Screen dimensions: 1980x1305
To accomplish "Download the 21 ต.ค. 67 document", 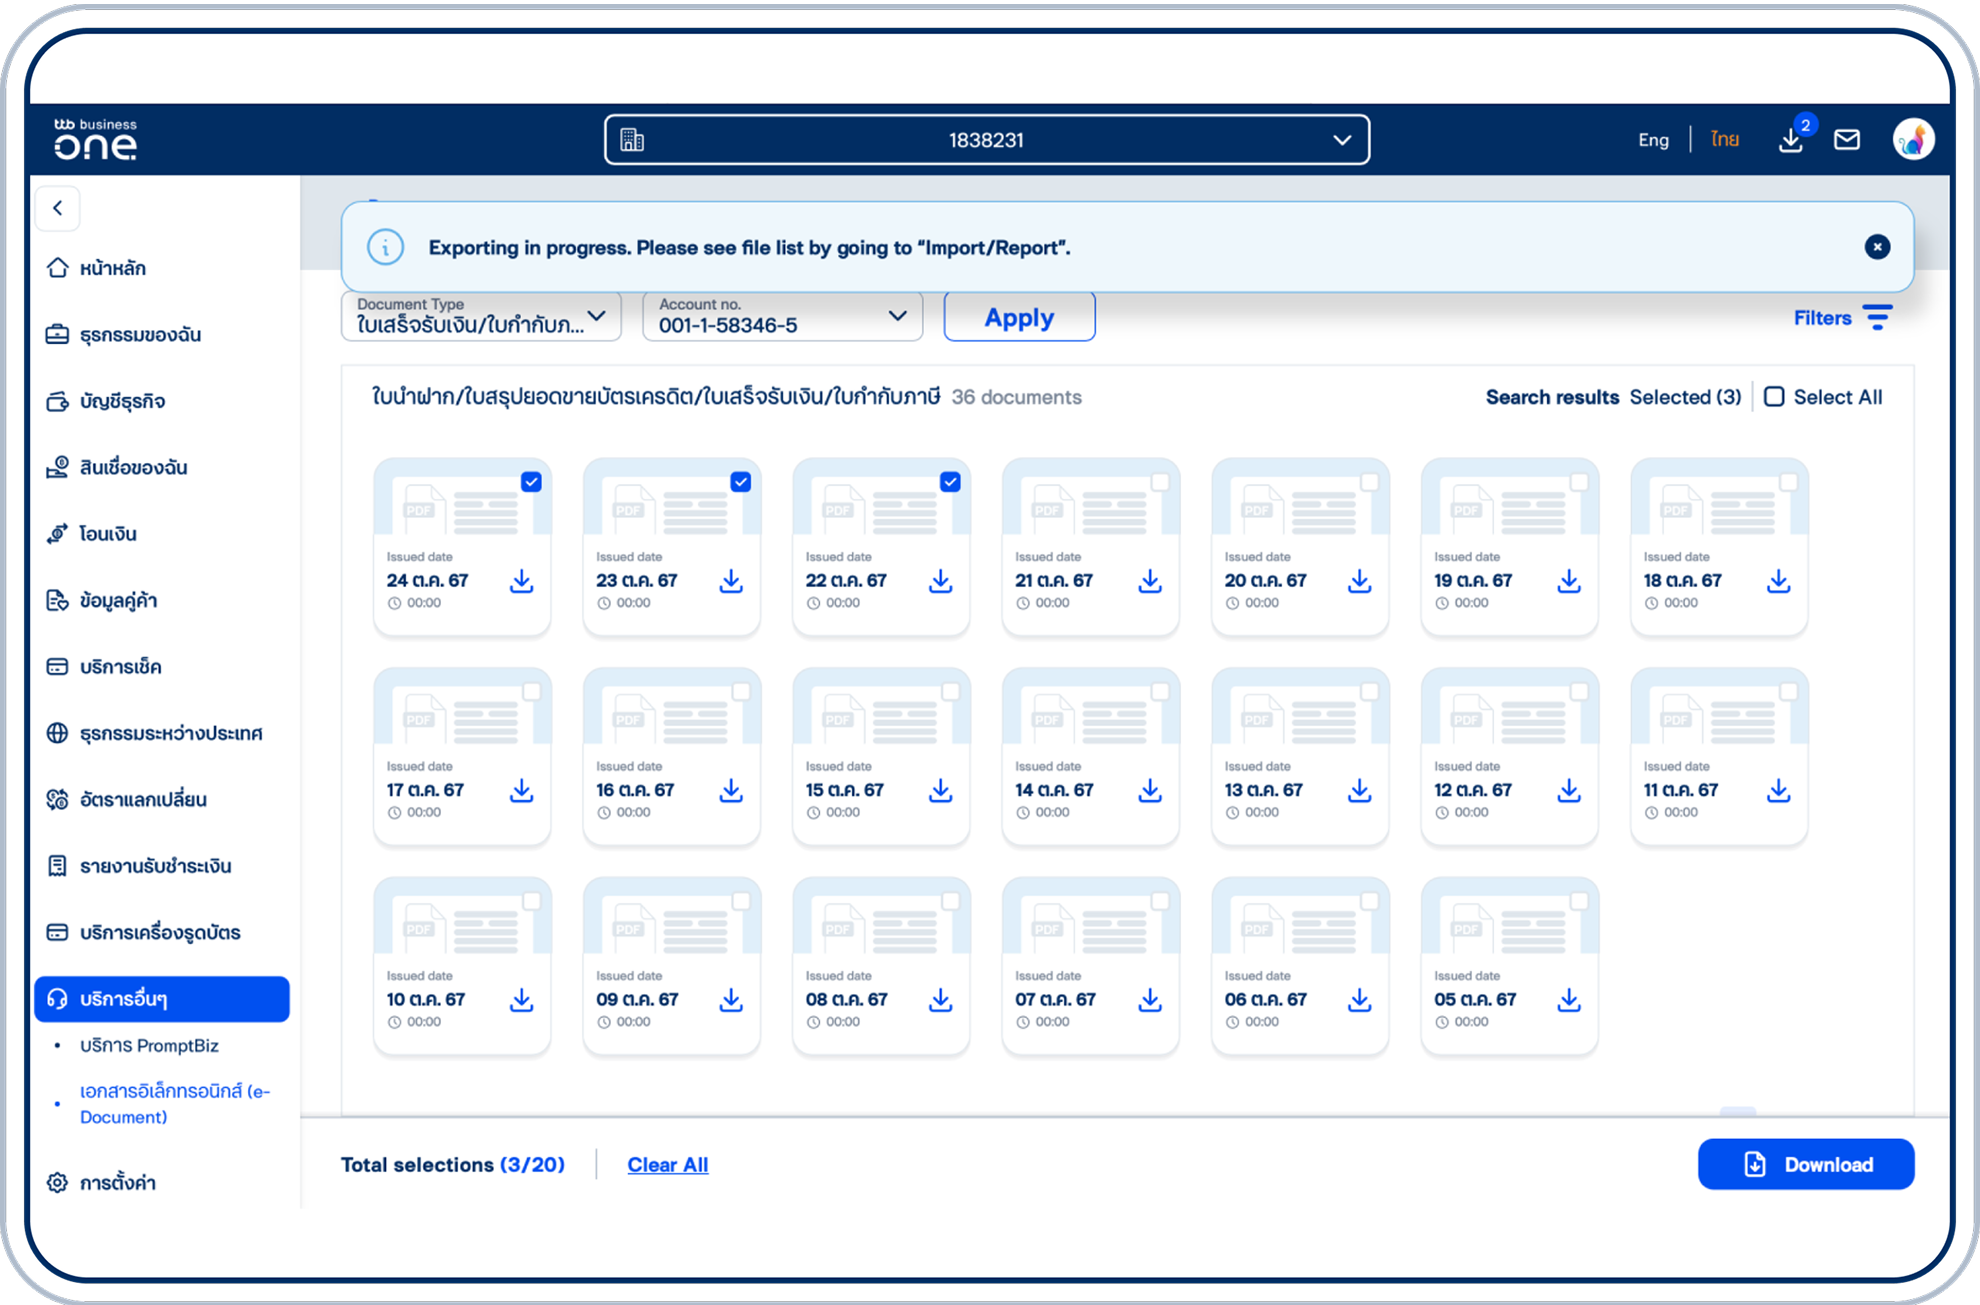I will tap(1150, 581).
